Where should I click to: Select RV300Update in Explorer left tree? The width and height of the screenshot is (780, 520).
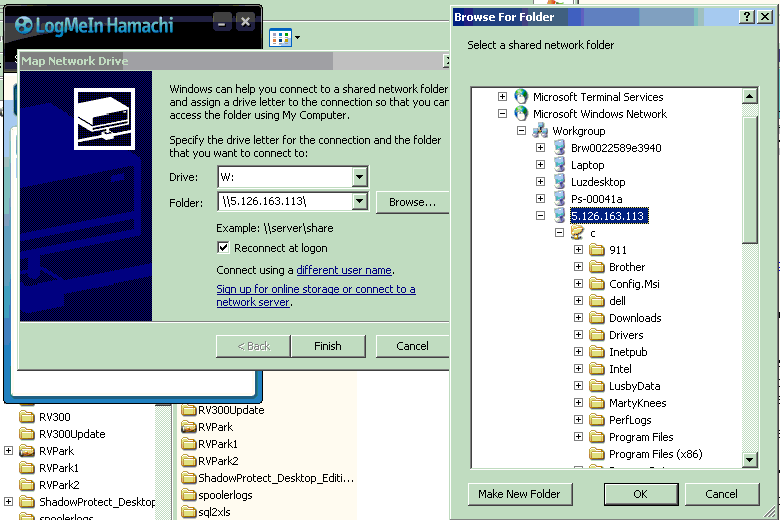click(72, 434)
